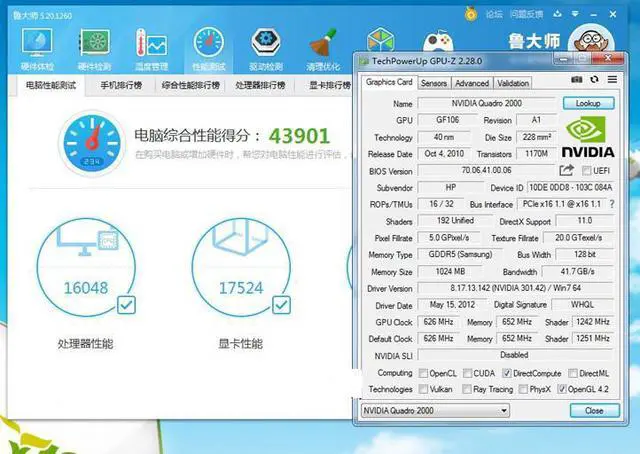Open 硬件体检 hardware checkup icon

point(37,44)
